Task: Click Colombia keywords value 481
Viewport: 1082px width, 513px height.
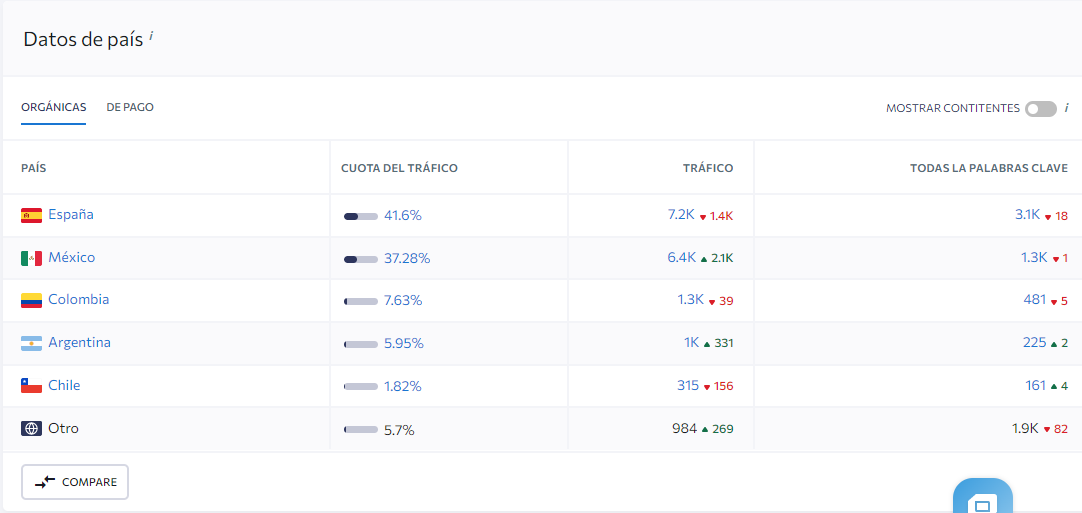Action: point(1034,300)
